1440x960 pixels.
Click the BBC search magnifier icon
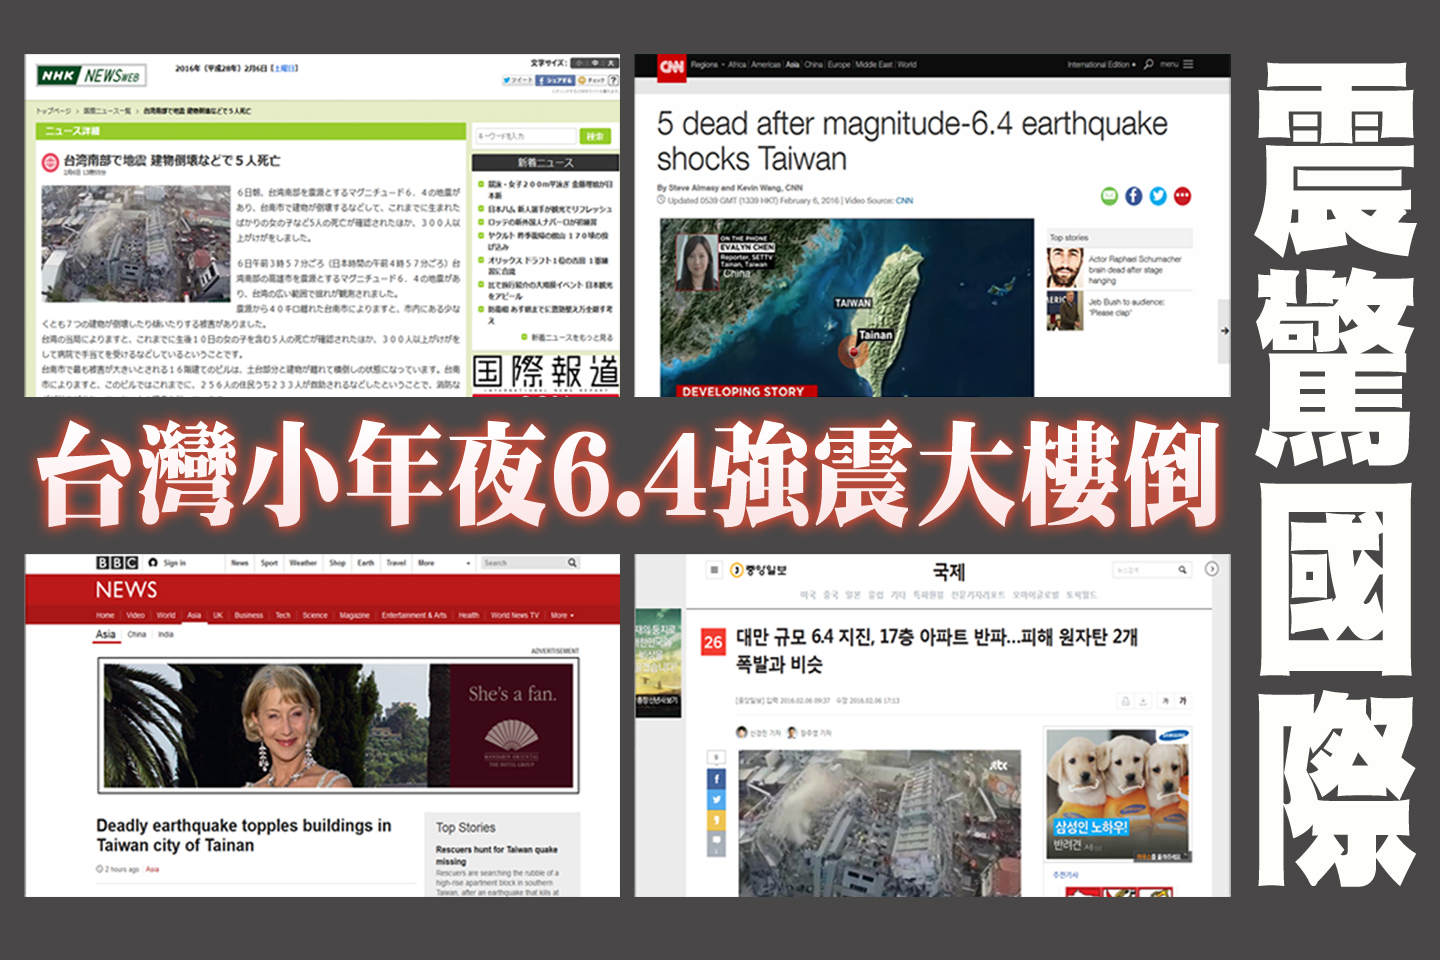(572, 563)
